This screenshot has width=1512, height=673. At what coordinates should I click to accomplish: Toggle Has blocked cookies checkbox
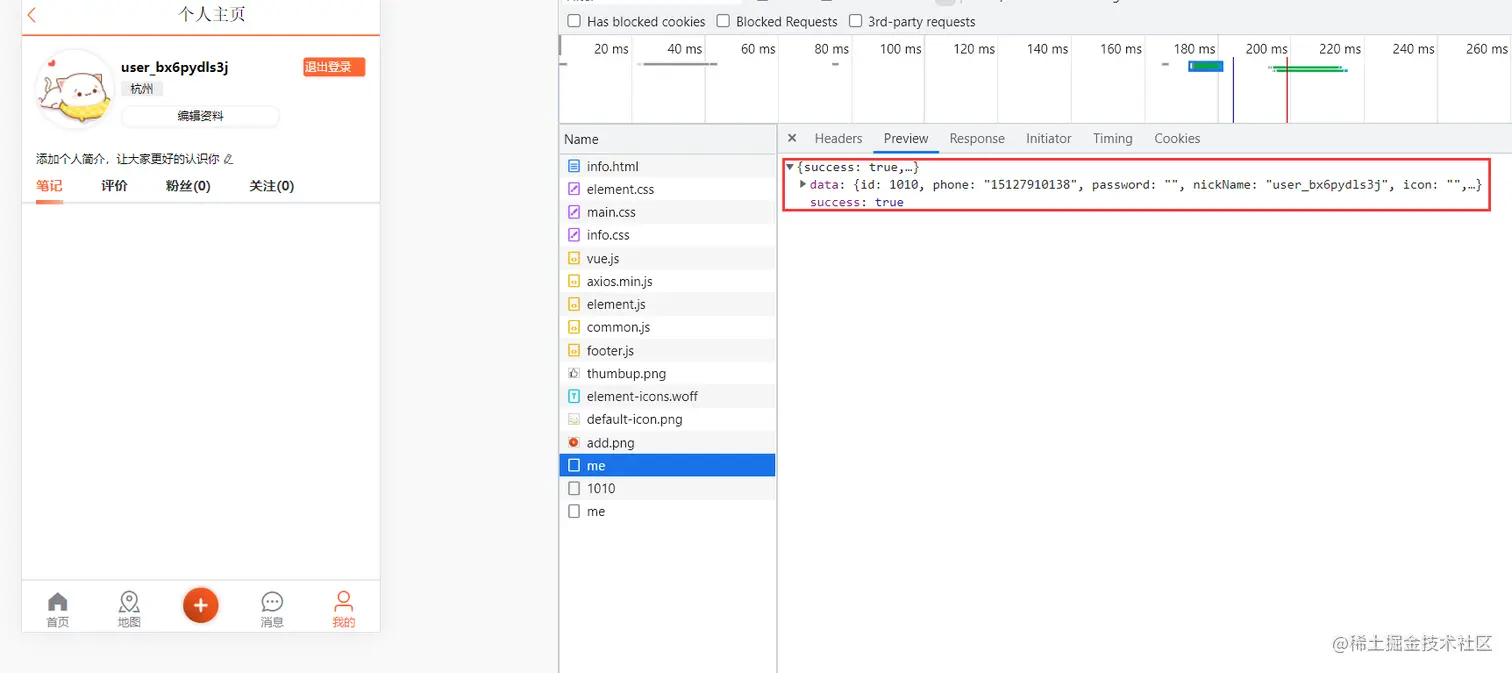pos(574,21)
